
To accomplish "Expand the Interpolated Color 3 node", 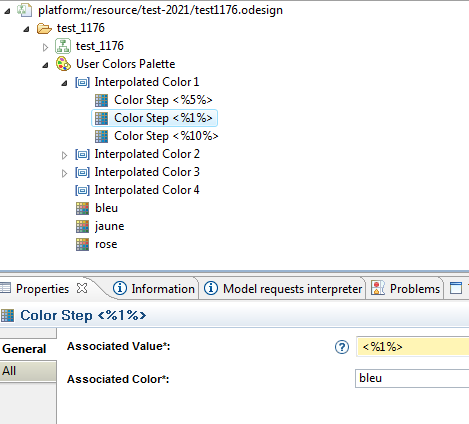I will (x=64, y=173).
